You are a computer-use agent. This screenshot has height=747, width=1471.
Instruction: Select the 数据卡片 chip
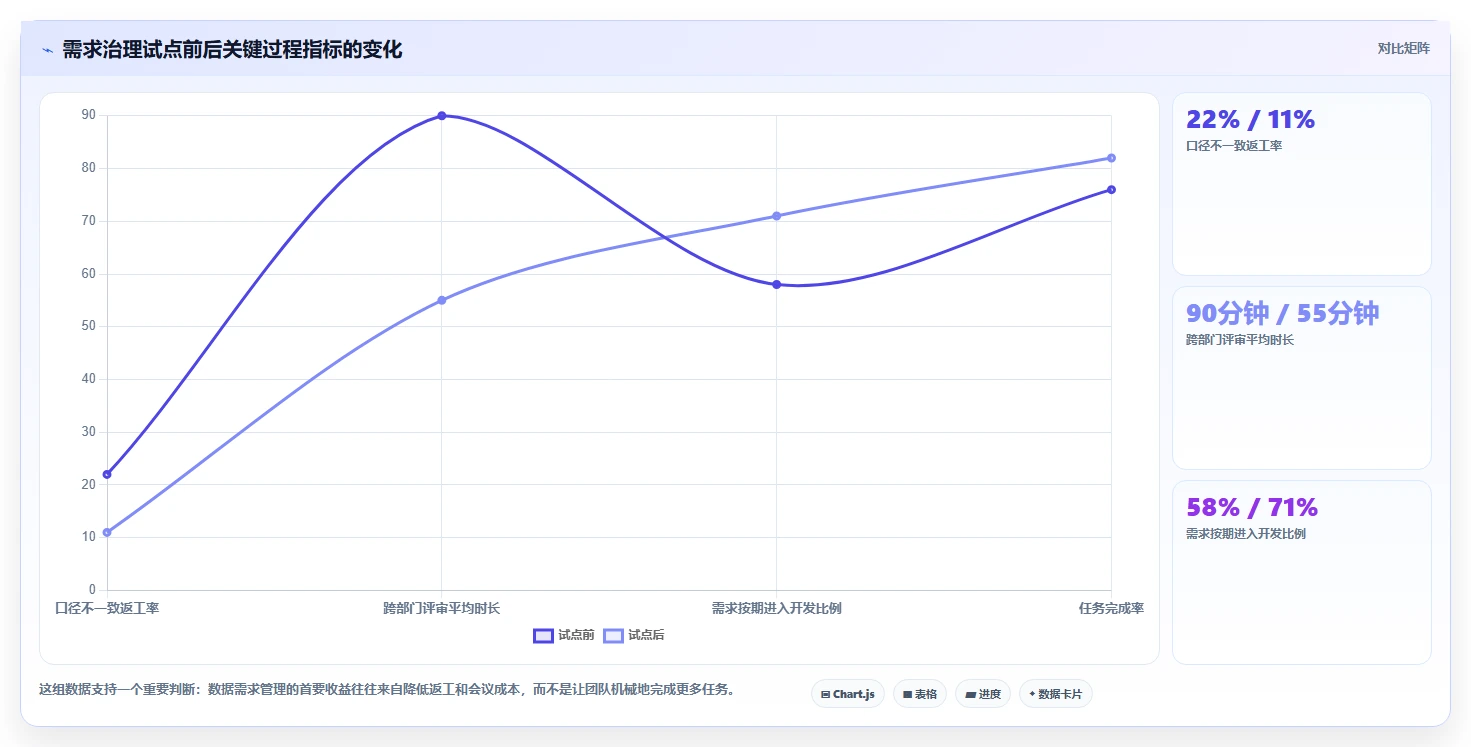(1056, 693)
